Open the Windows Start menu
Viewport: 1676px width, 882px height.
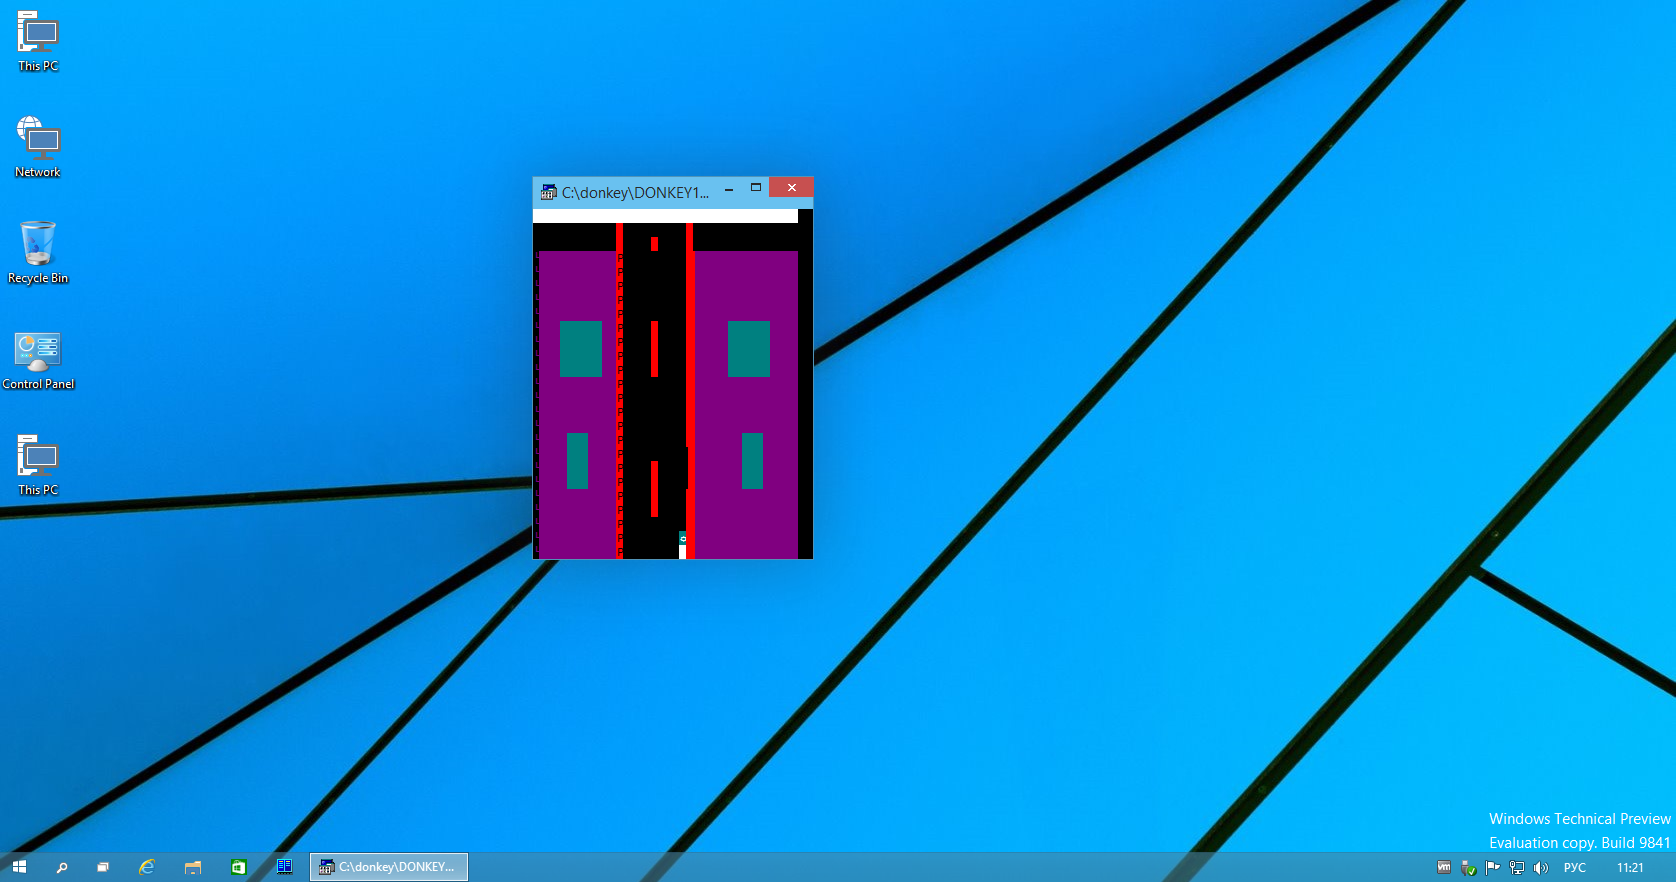click(19, 867)
